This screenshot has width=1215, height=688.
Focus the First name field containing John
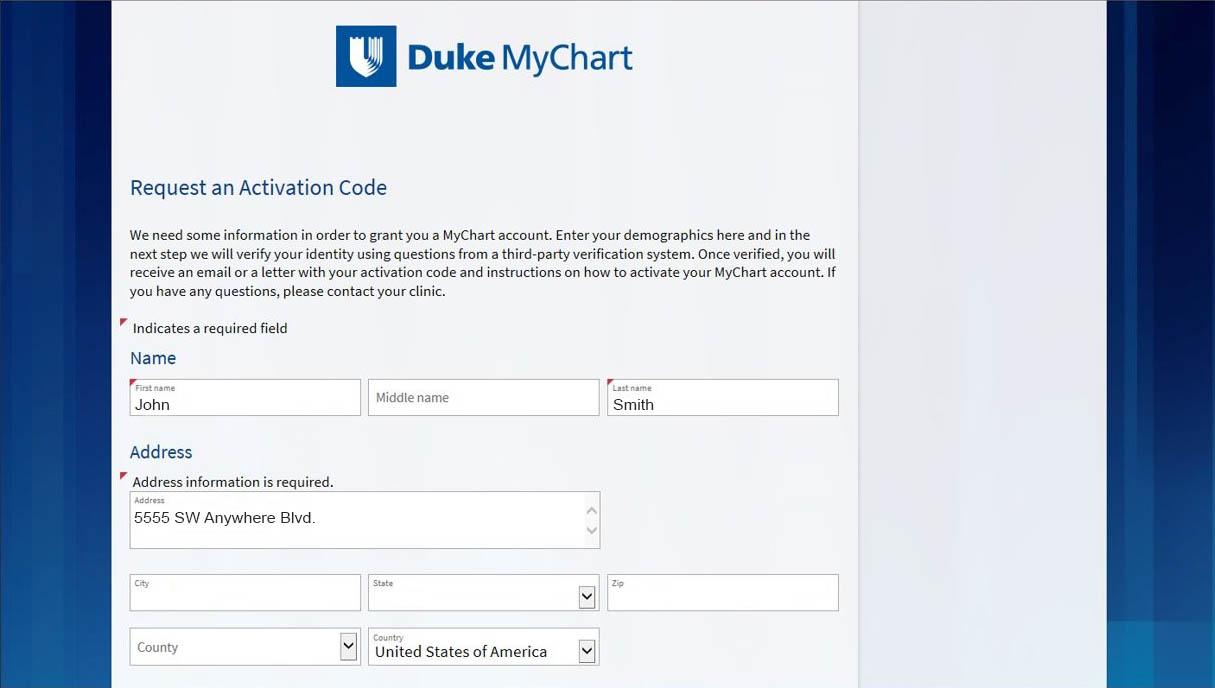coord(245,397)
